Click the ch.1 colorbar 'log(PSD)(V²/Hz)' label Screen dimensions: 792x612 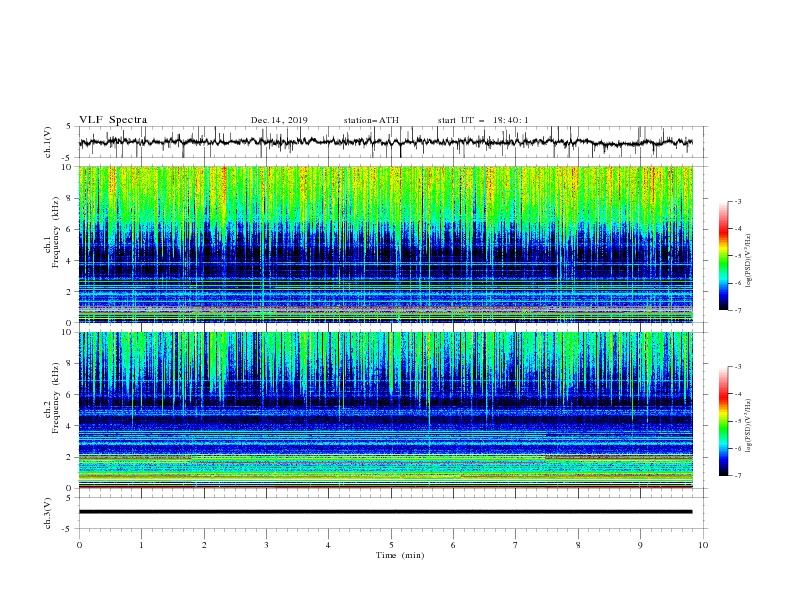(x=749, y=261)
